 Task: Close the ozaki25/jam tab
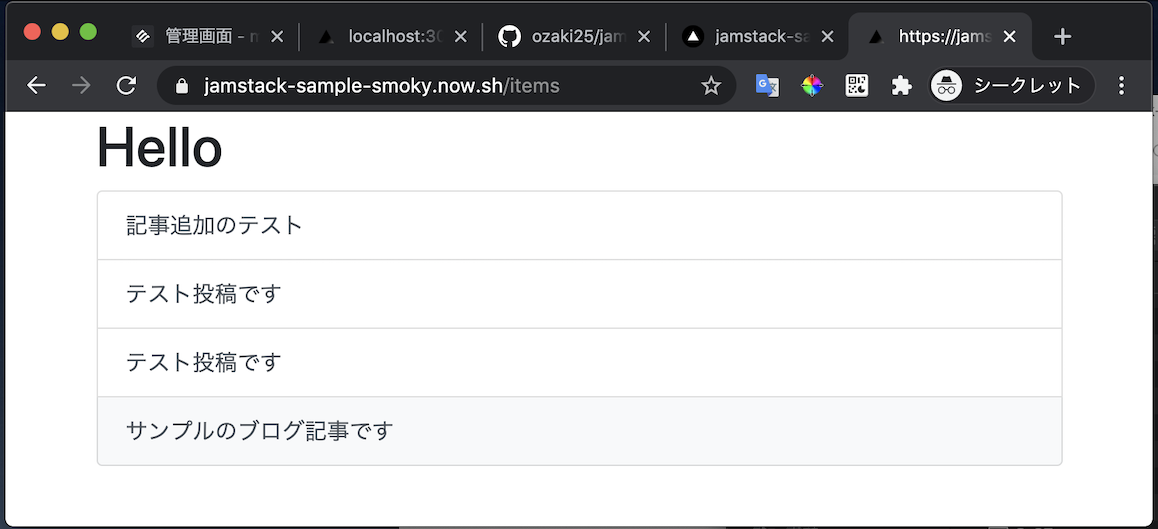(x=644, y=36)
